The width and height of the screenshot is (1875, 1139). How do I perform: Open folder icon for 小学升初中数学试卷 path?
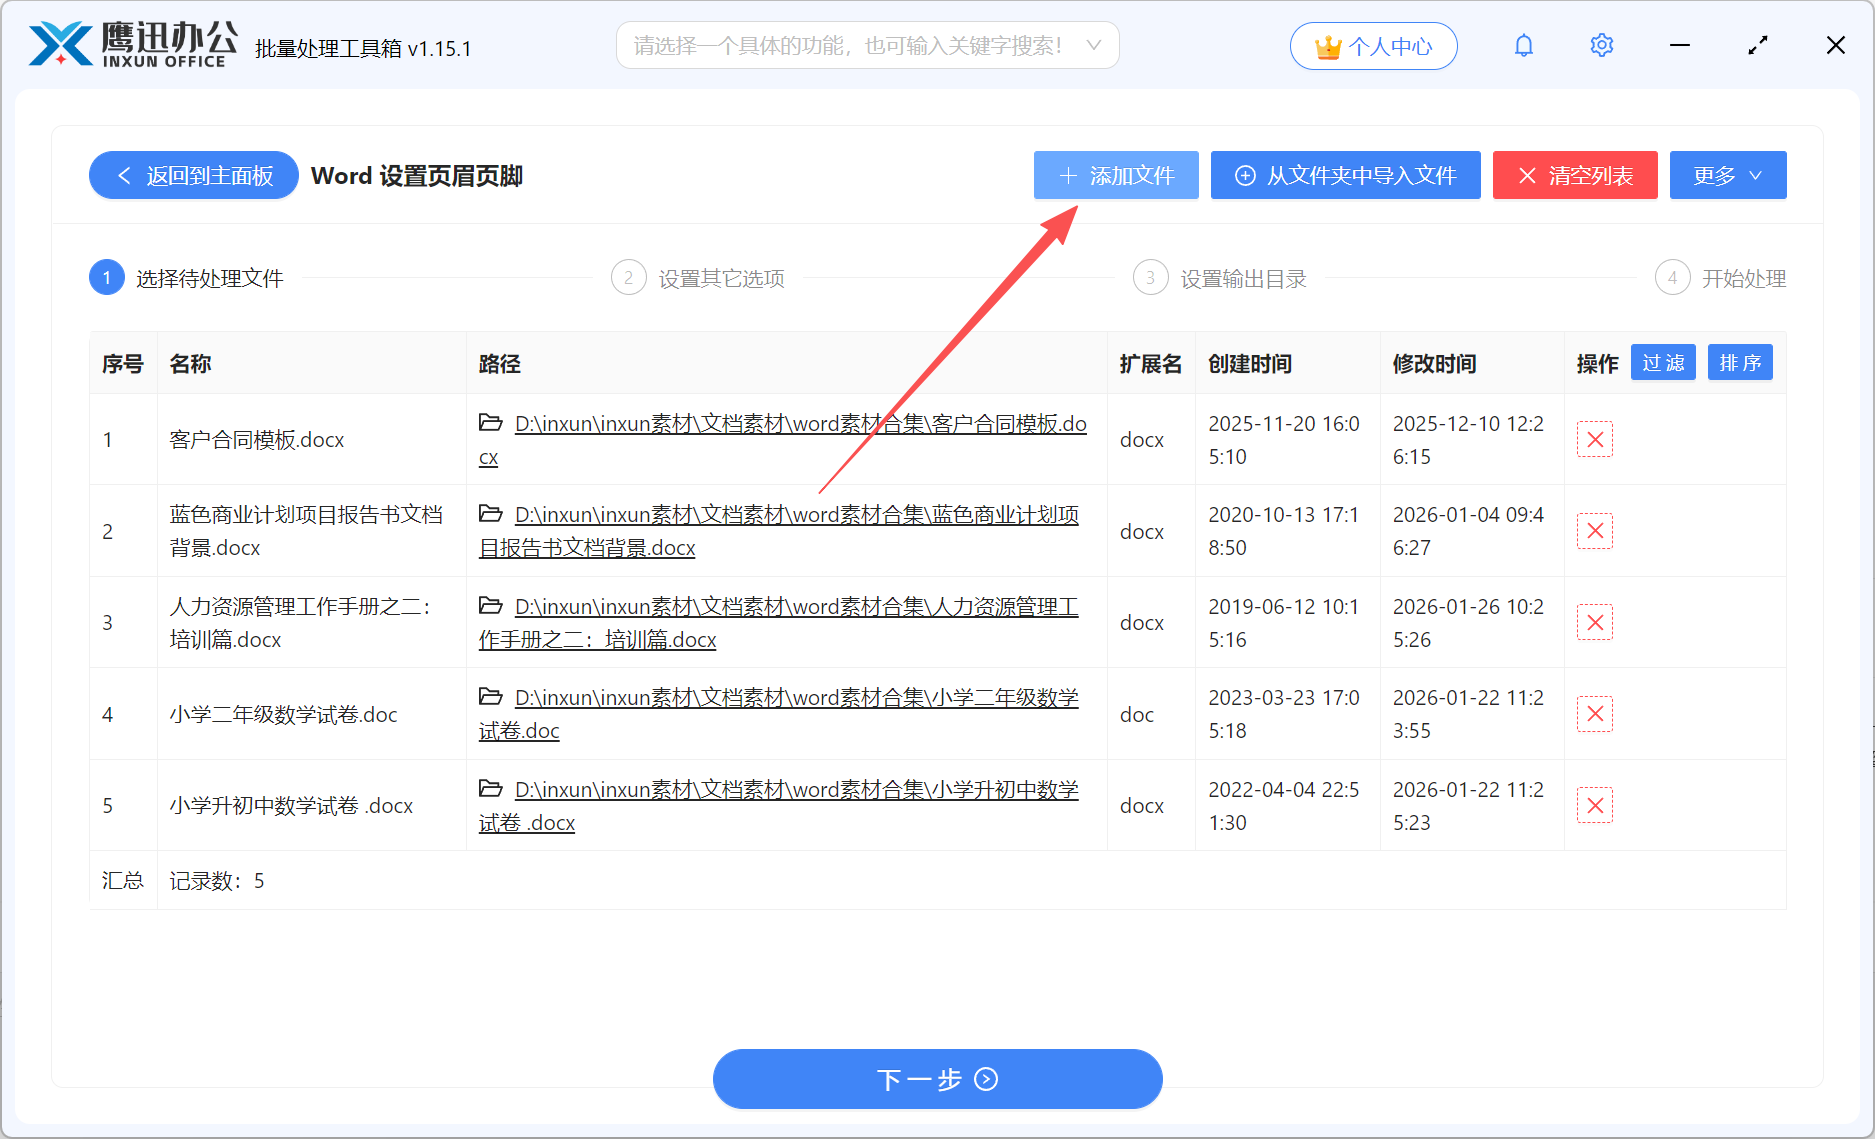tap(490, 788)
